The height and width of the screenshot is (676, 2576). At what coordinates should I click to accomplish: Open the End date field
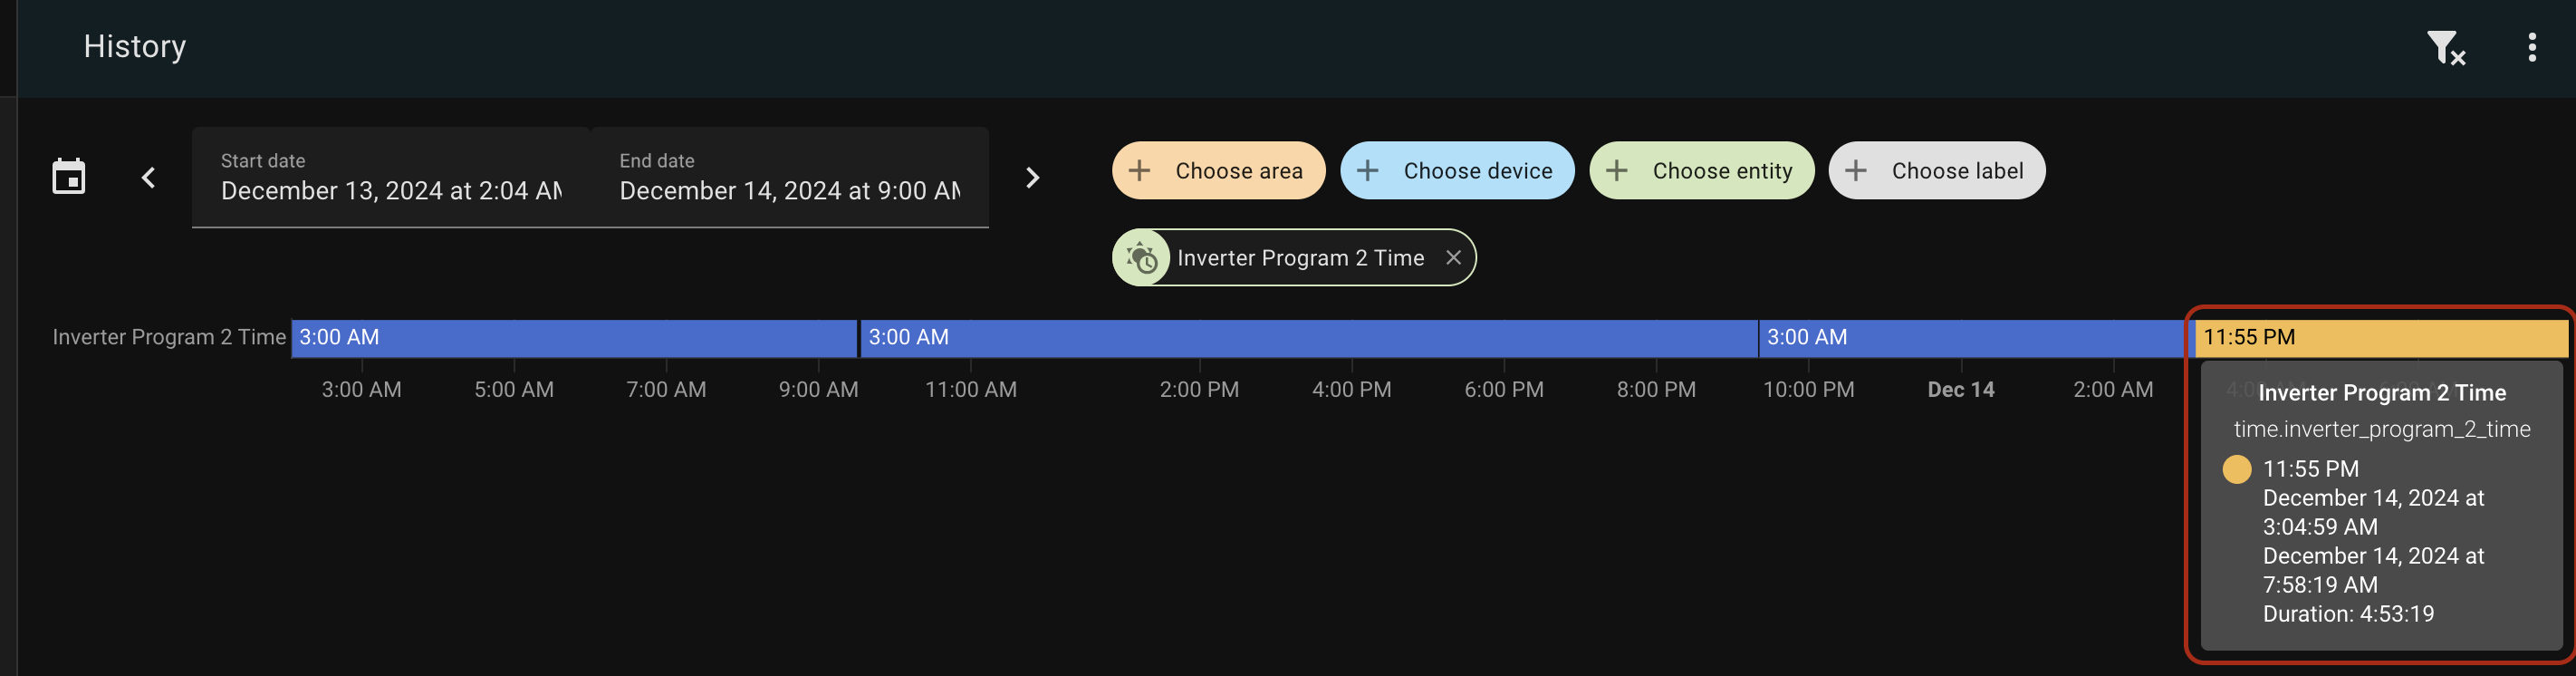tap(788, 190)
